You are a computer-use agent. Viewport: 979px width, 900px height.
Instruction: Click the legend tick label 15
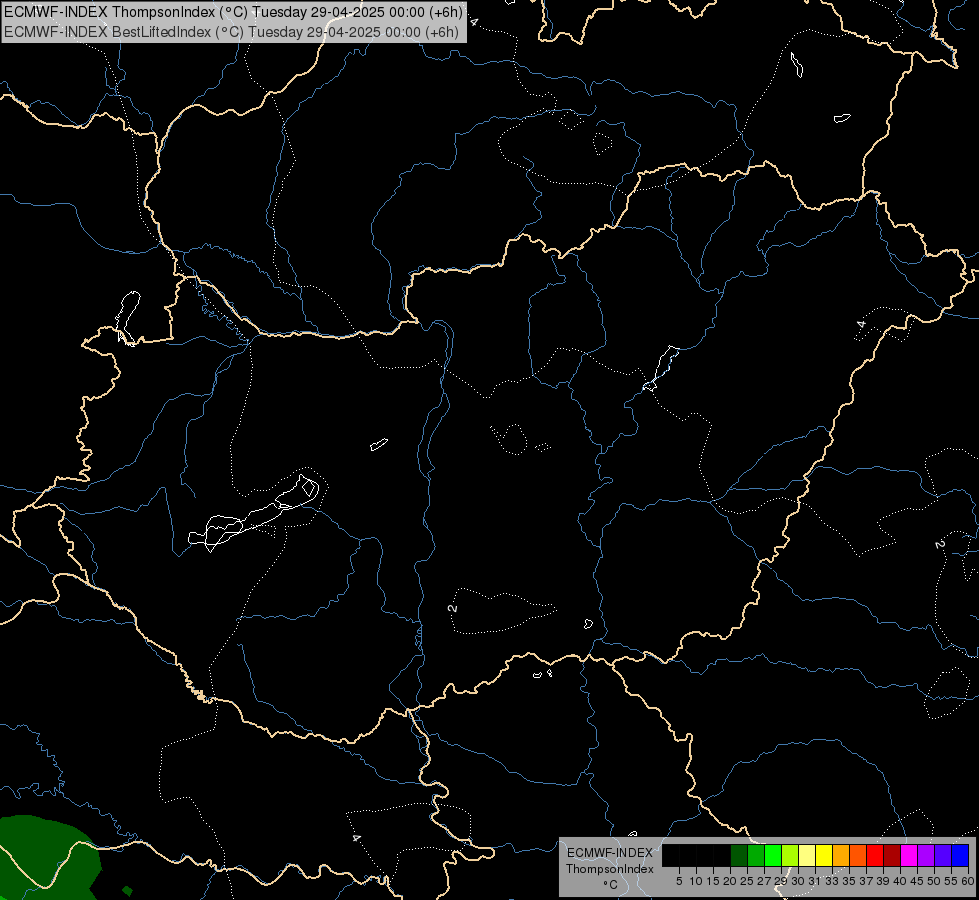pyautogui.click(x=714, y=881)
